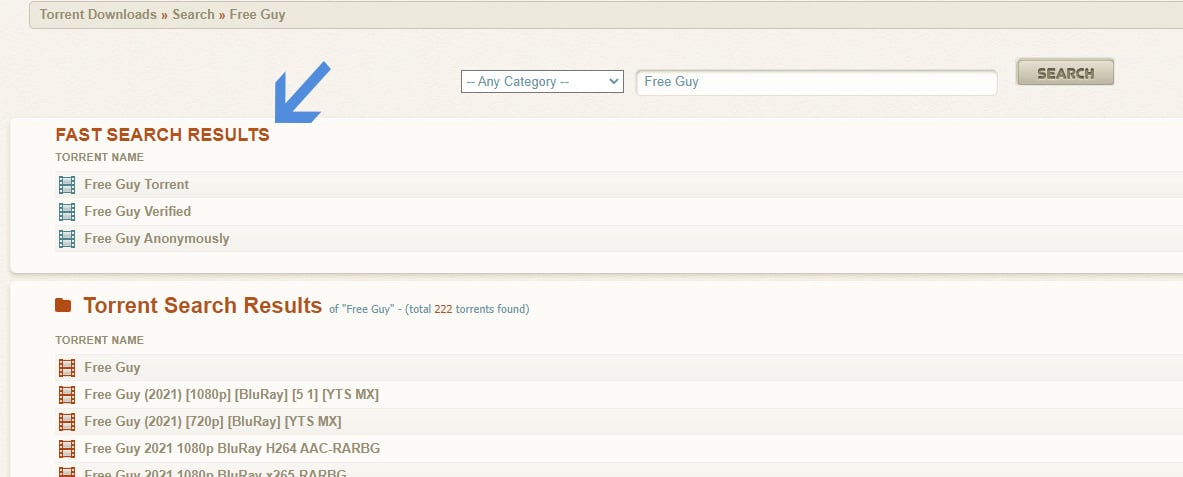This screenshot has width=1183, height=477.
Task: Open the Search breadcrumb link
Action: tap(193, 14)
